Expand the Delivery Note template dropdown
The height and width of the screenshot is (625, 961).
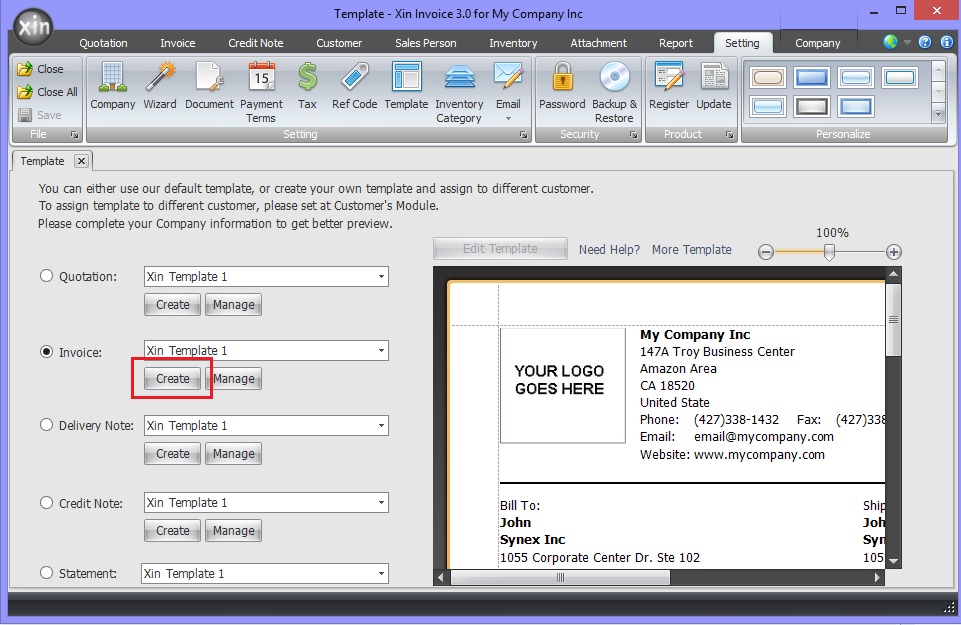(381, 425)
